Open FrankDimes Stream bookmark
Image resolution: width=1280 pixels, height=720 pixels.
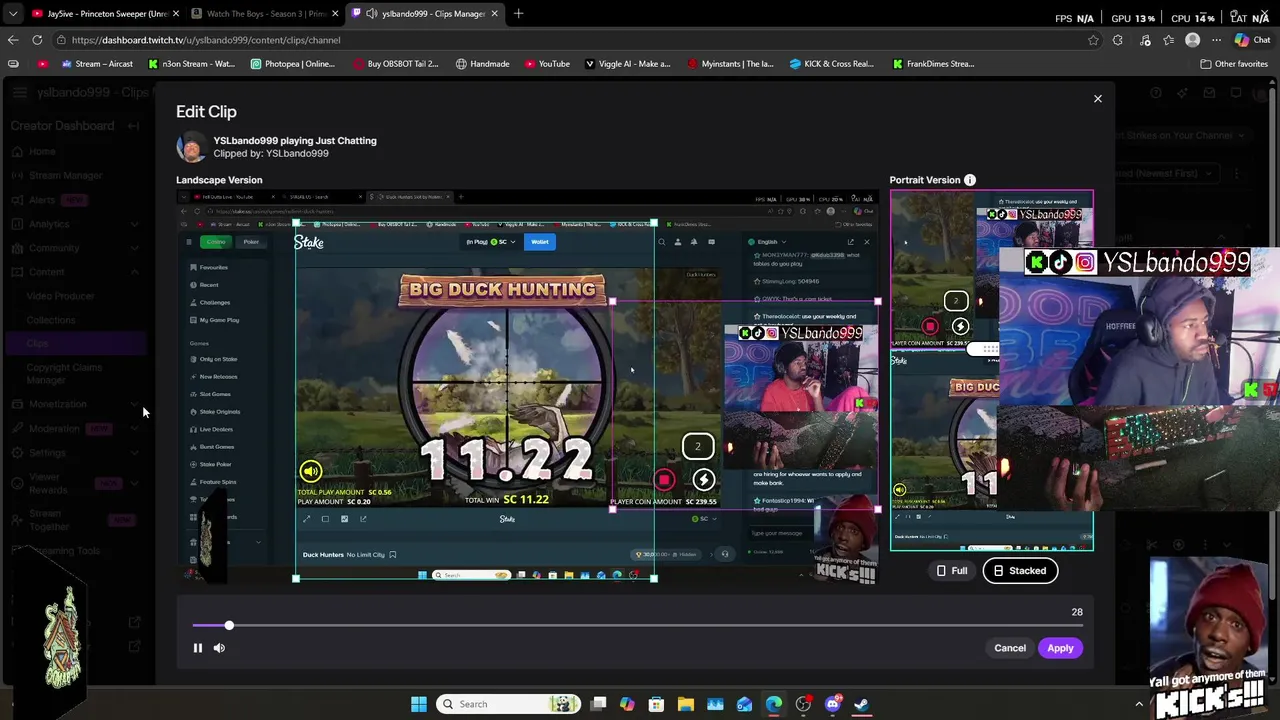point(933,64)
